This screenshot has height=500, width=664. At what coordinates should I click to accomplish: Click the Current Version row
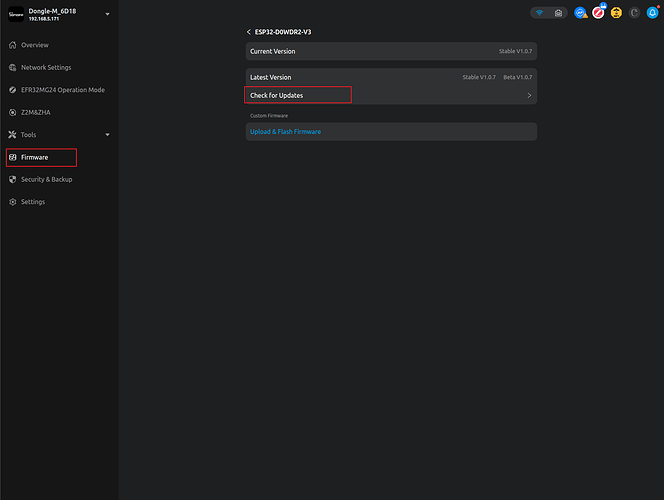[x=391, y=51]
